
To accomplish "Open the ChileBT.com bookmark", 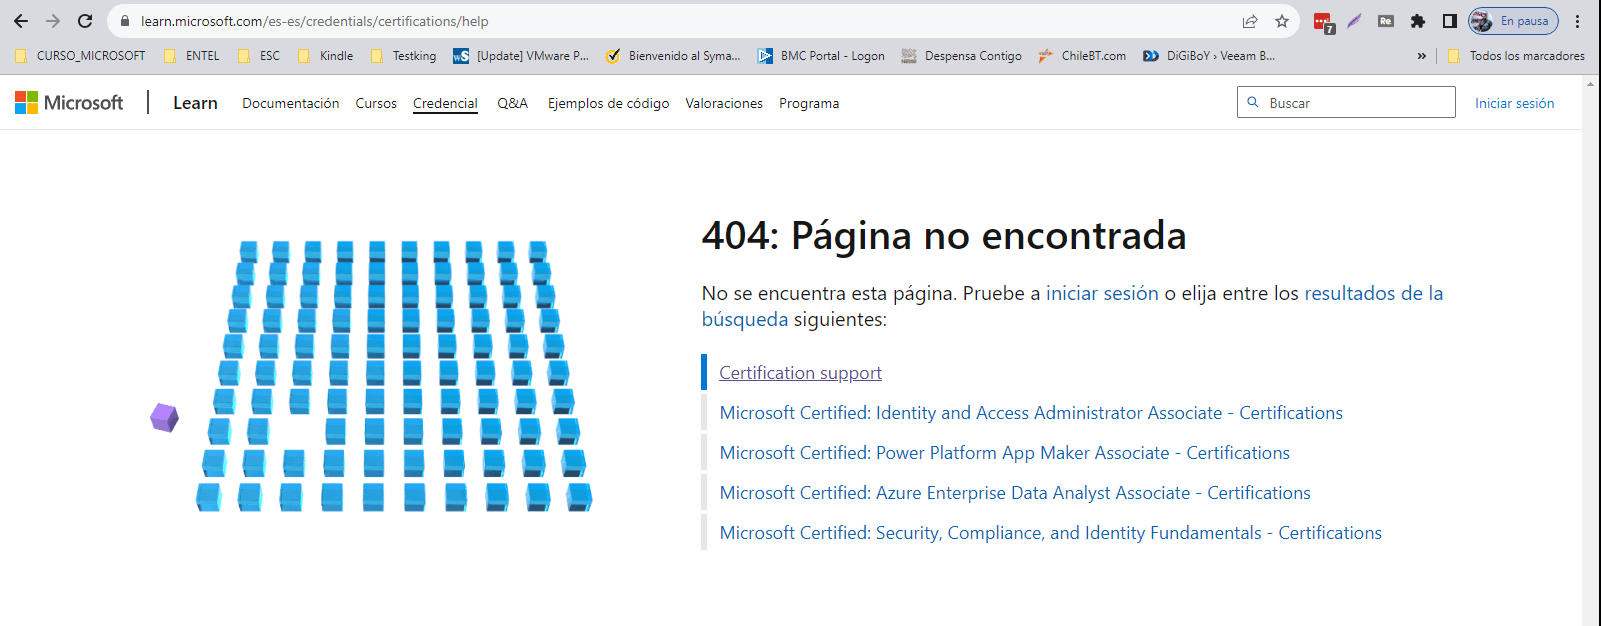I will (1082, 56).
